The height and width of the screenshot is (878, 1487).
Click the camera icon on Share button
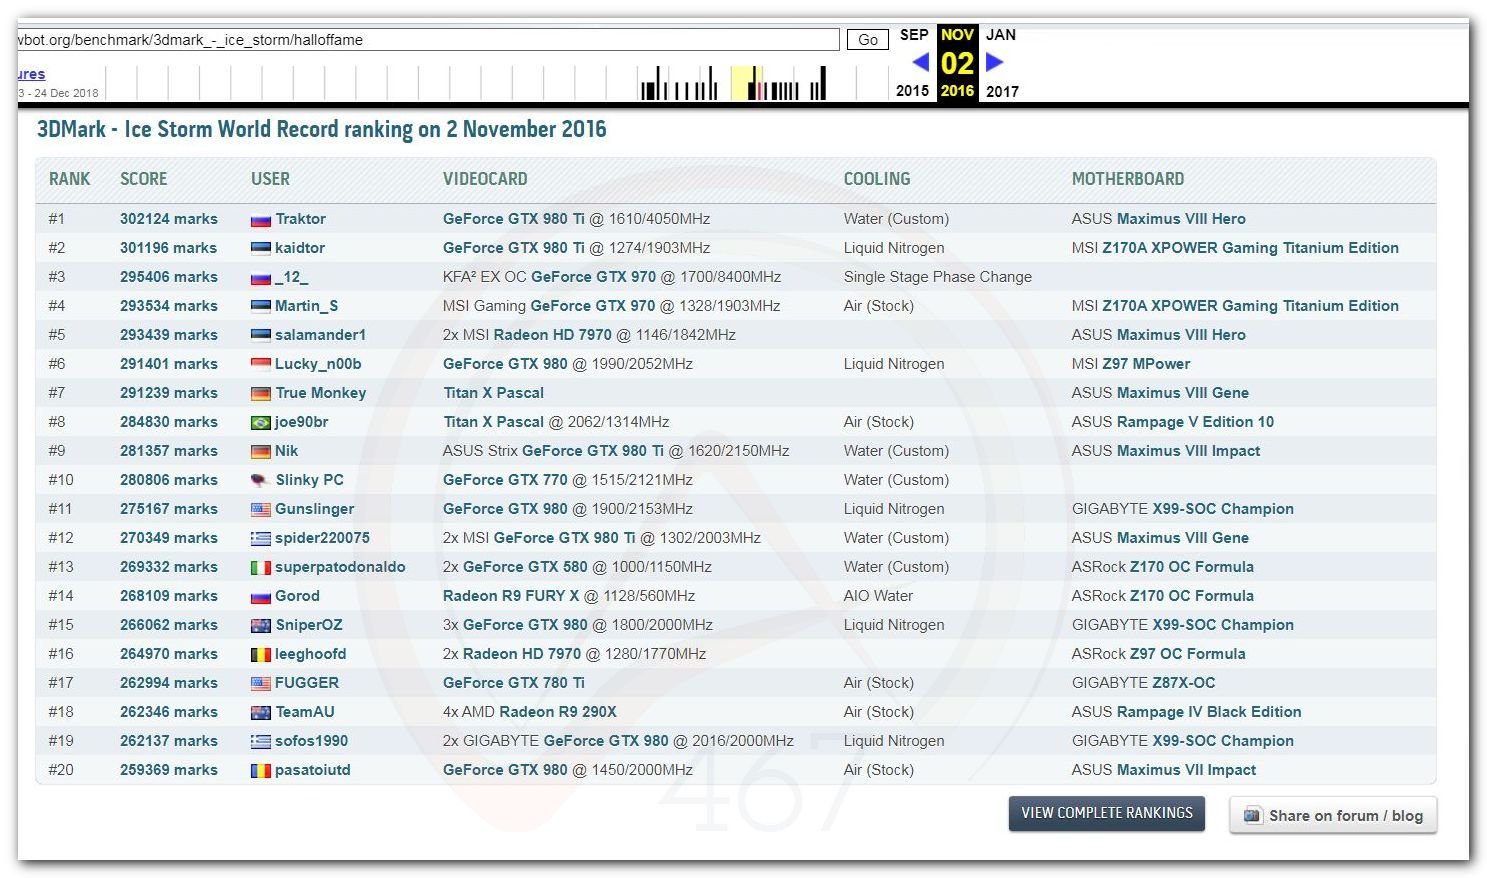(x=1252, y=815)
